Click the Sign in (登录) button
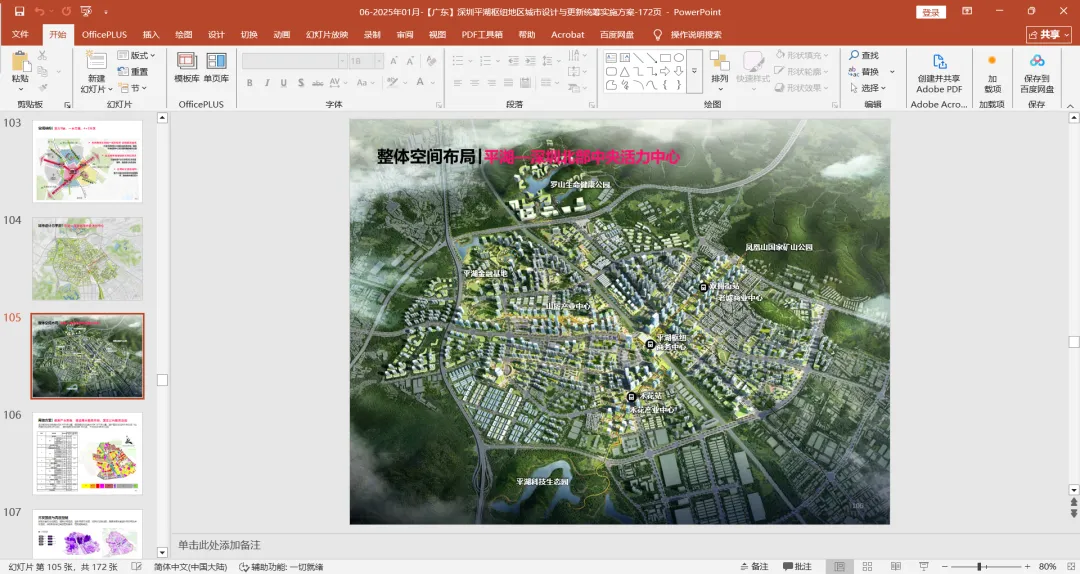The image size is (1080, 574). point(931,12)
